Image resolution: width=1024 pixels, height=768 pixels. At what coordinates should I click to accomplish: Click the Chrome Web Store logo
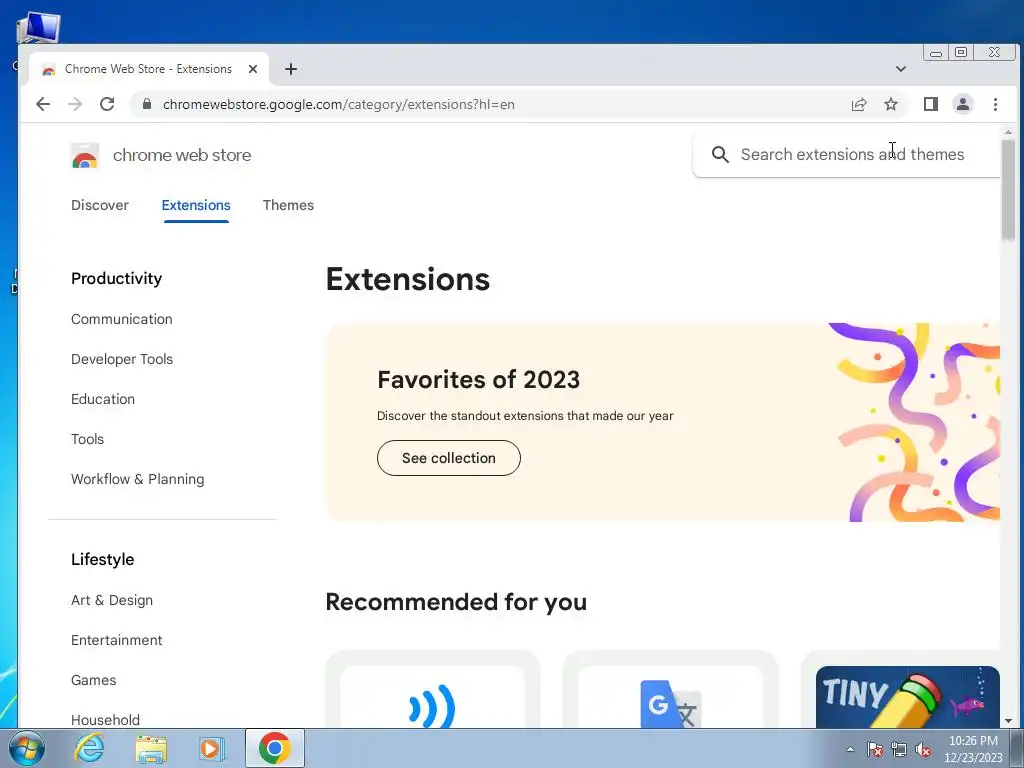click(85, 155)
